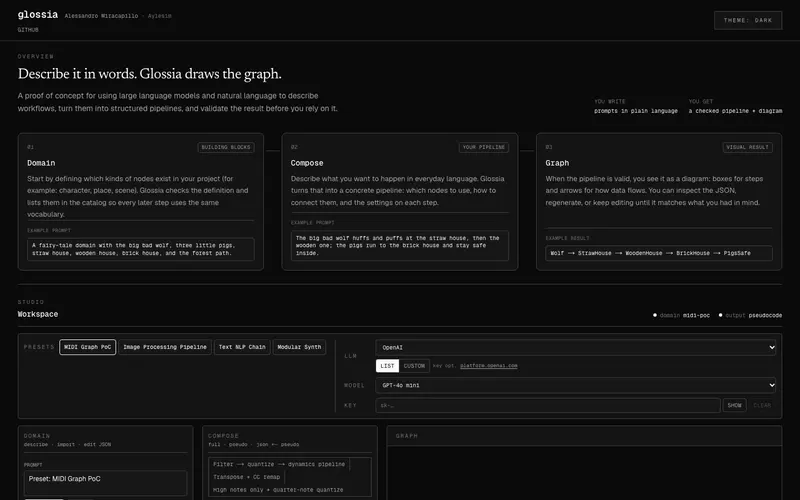Pick the Modular Synth preset
Viewport: 800px width, 500px height.
point(299,347)
